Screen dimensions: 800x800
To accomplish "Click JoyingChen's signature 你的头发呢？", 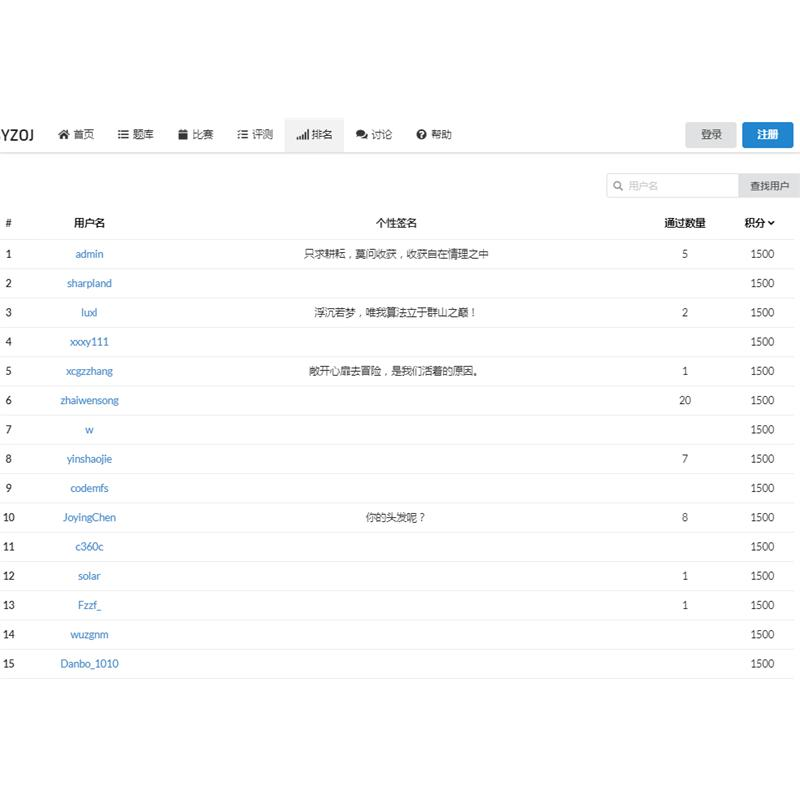I will [396, 517].
